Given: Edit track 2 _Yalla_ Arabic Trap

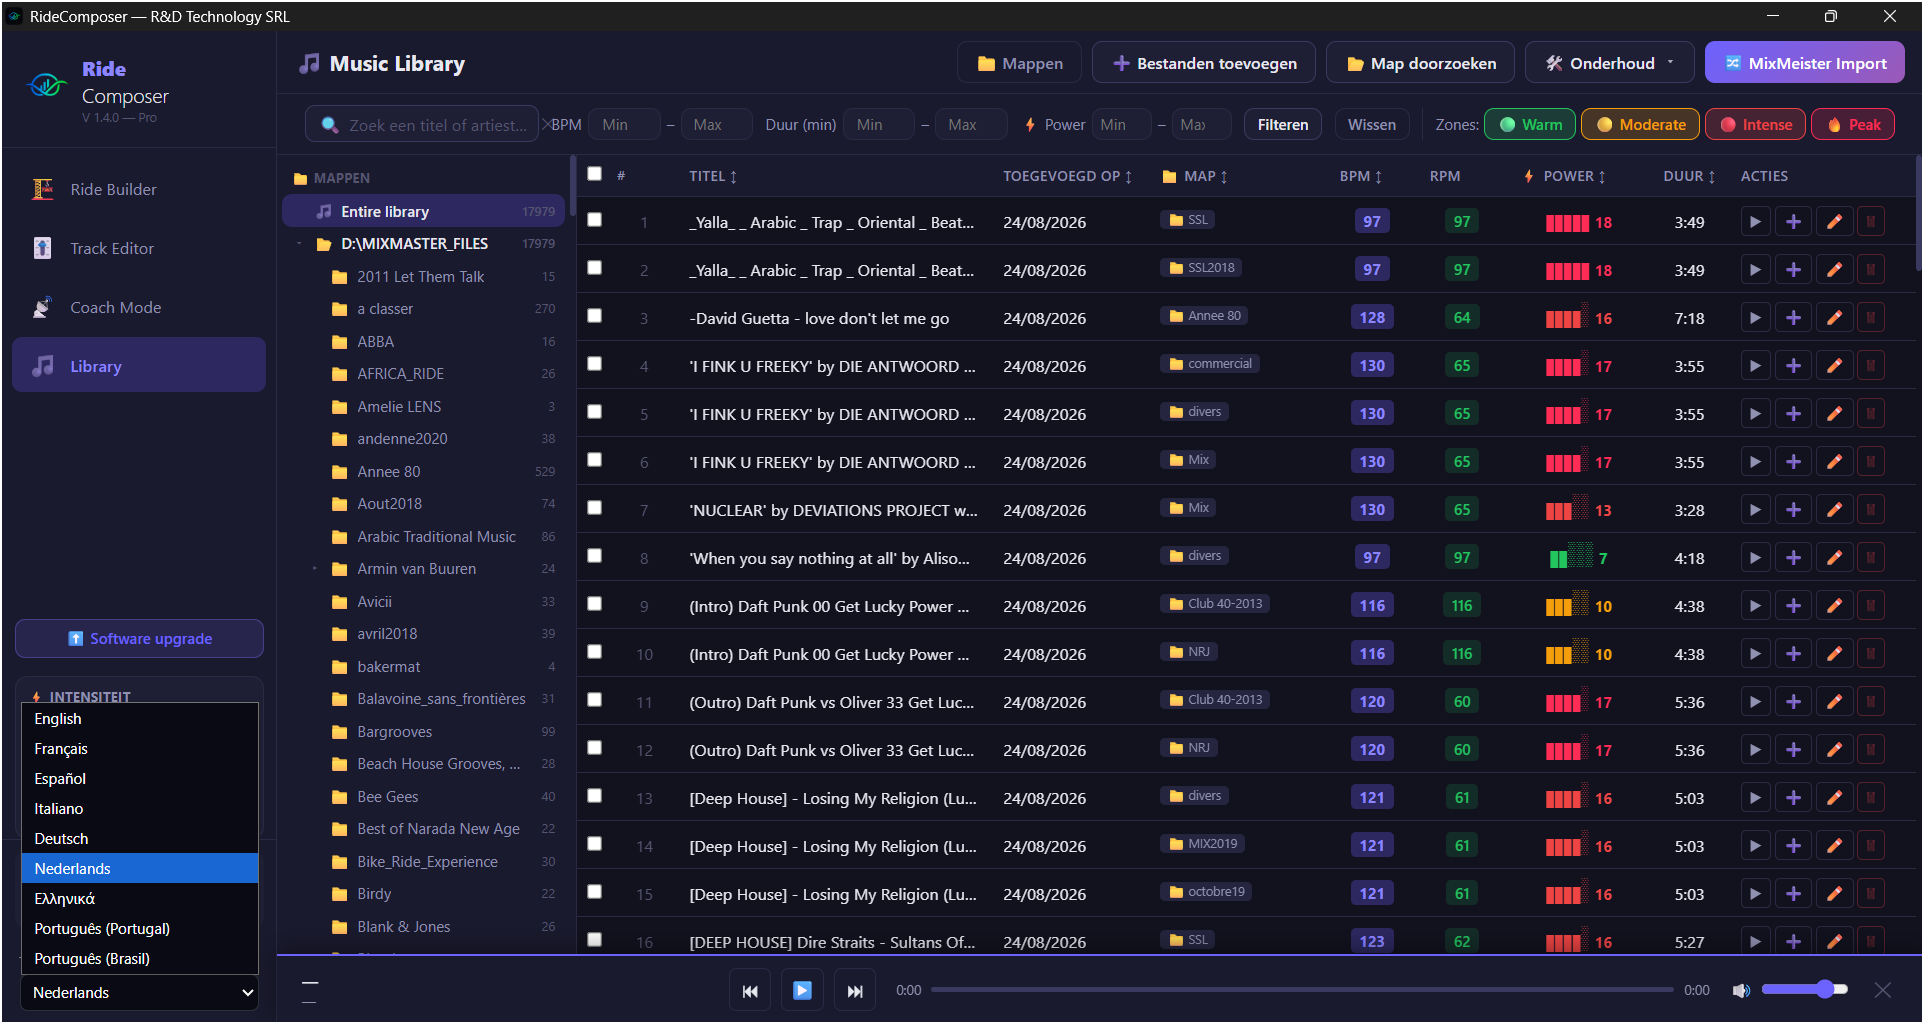Looking at the screenshot, I should coord(1834,270).
